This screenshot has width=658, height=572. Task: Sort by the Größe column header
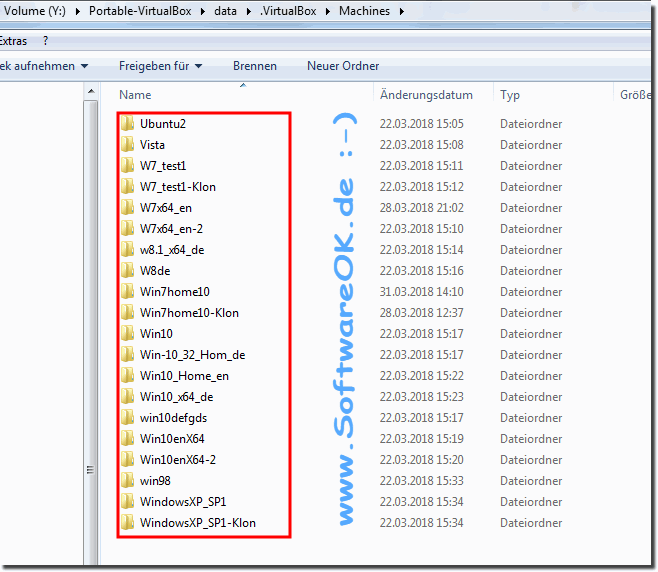pos(635,95)
